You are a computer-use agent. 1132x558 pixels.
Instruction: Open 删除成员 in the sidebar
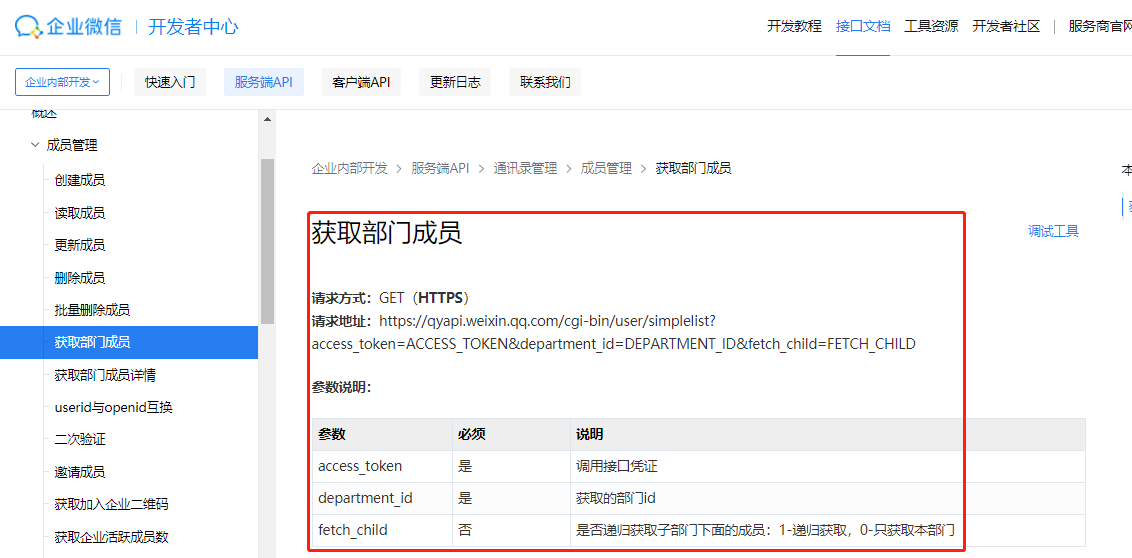click(x=79, y=278)
